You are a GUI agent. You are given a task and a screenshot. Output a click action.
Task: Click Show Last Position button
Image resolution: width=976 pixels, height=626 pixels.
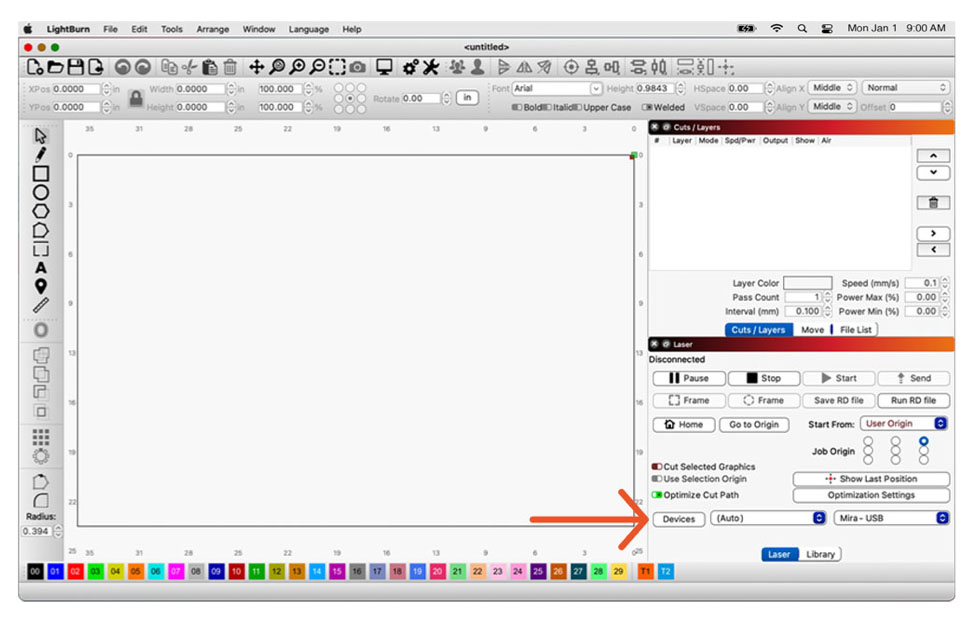[x=871, y=479]
